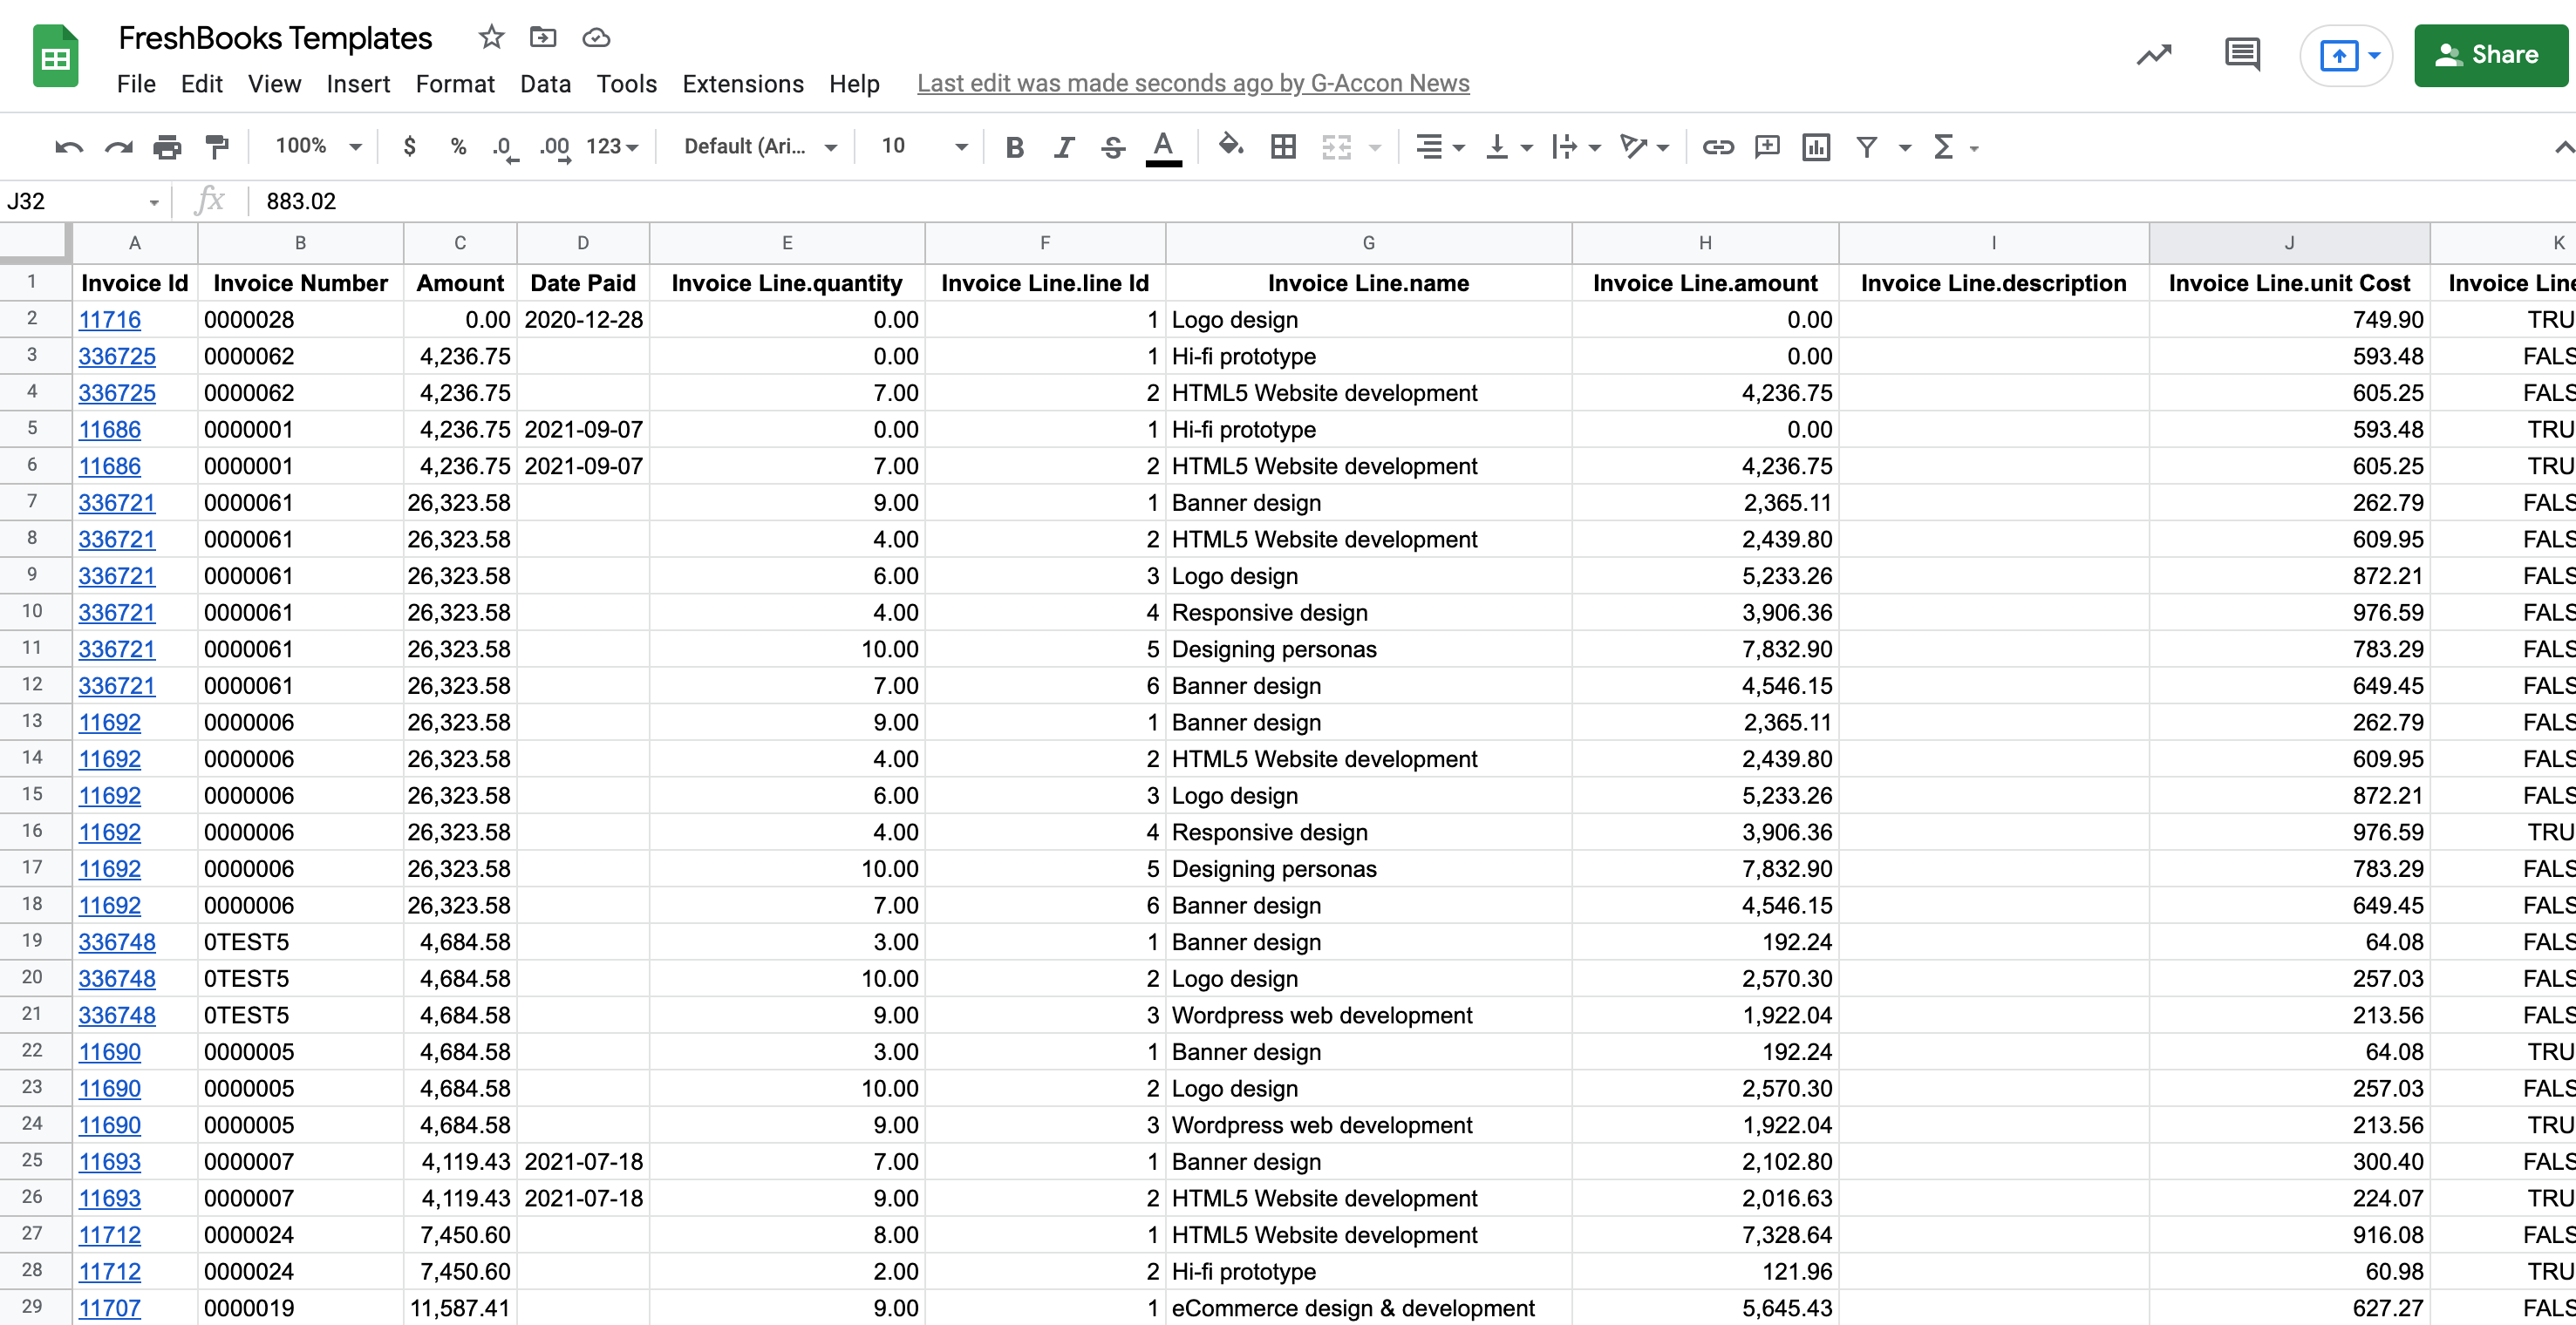
Task: Toggle strikethrough formatting
Action: click(x=1113, y=147)
